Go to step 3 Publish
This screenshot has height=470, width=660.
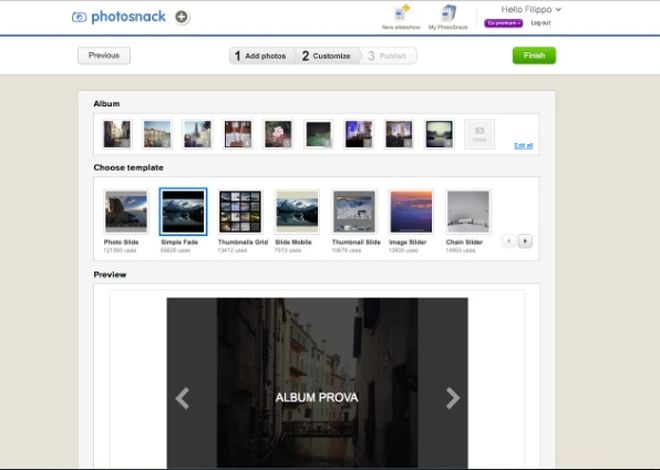coord(387,56)
